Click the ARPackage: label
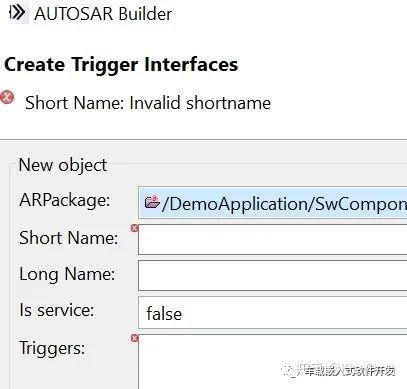 (x=65, y=200)
